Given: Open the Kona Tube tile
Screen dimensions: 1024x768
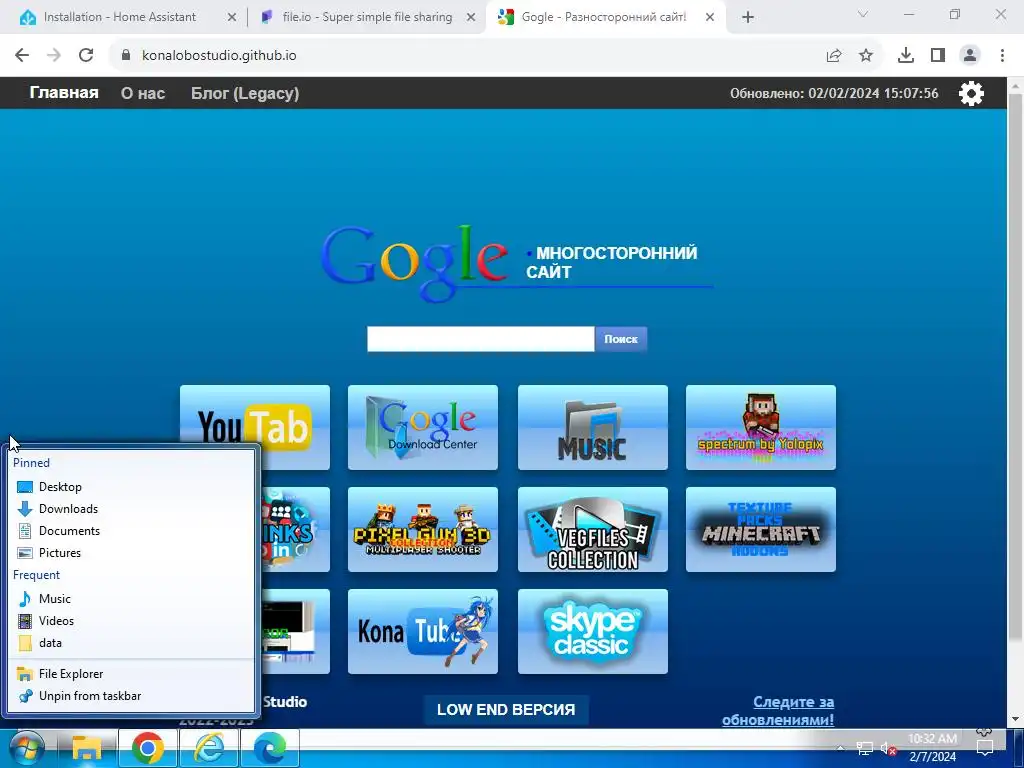Looking at the screenshot, I should point(423,631).
